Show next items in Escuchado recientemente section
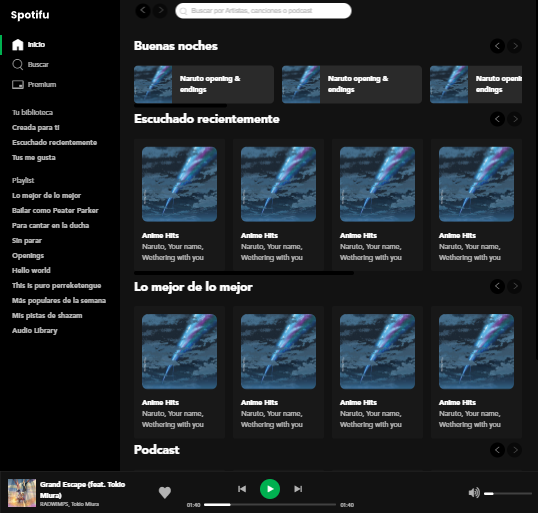538x513 pixels. click(x=515, y=119)
